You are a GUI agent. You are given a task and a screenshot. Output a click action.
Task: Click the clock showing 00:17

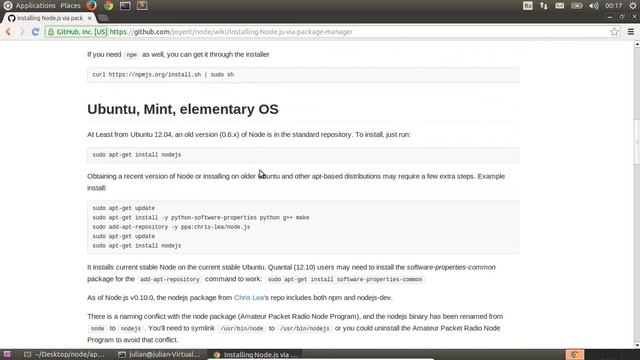pyautogui.click(x=613, y=6)
